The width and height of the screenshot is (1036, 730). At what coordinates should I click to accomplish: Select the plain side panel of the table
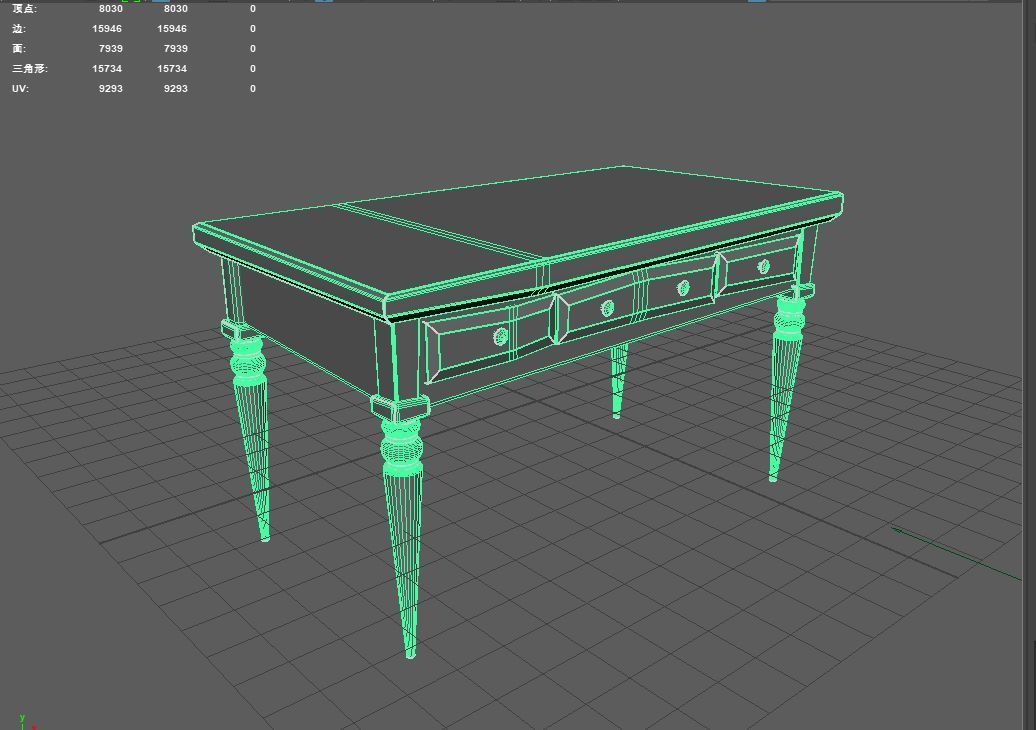[x=307, y=325]
